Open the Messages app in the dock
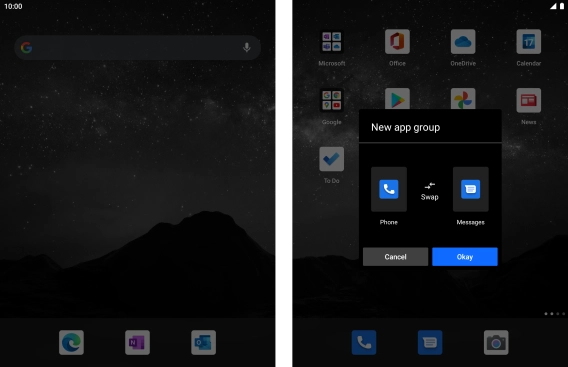Image resolution: width=568 pixels, height=367 pixels. [430, 342]
